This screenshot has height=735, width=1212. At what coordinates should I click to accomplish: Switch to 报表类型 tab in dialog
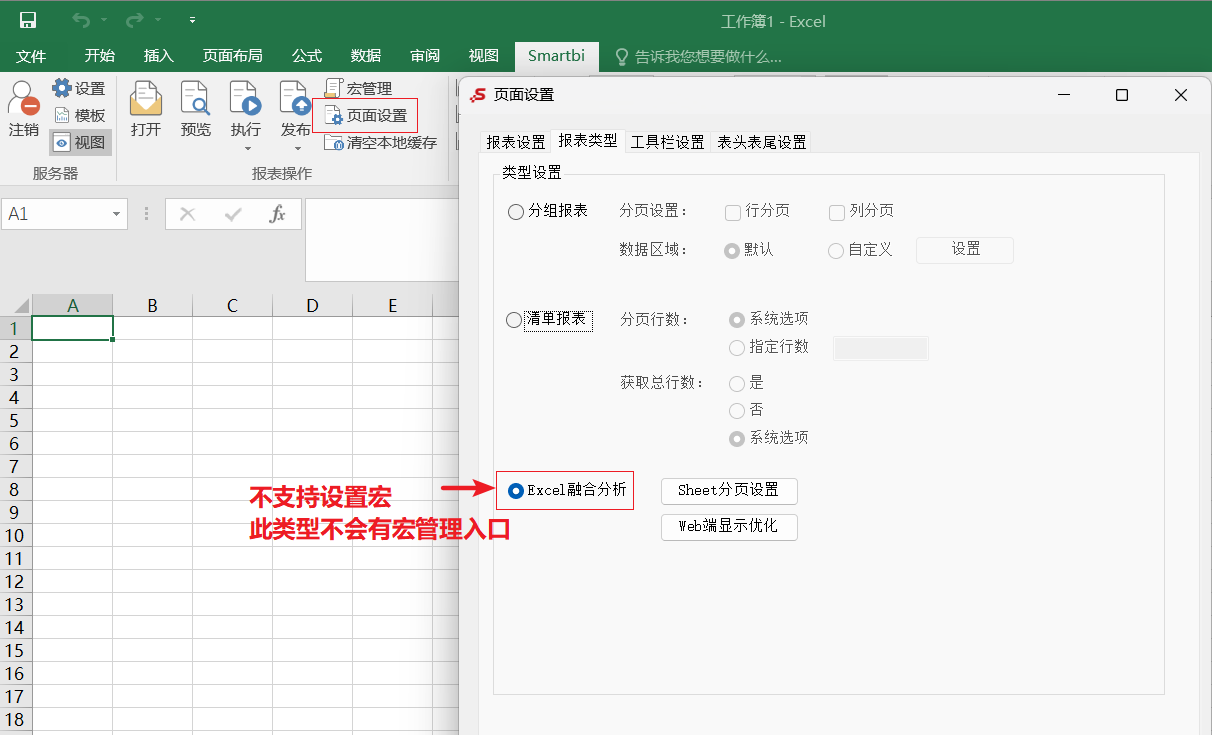pos(588,141)
